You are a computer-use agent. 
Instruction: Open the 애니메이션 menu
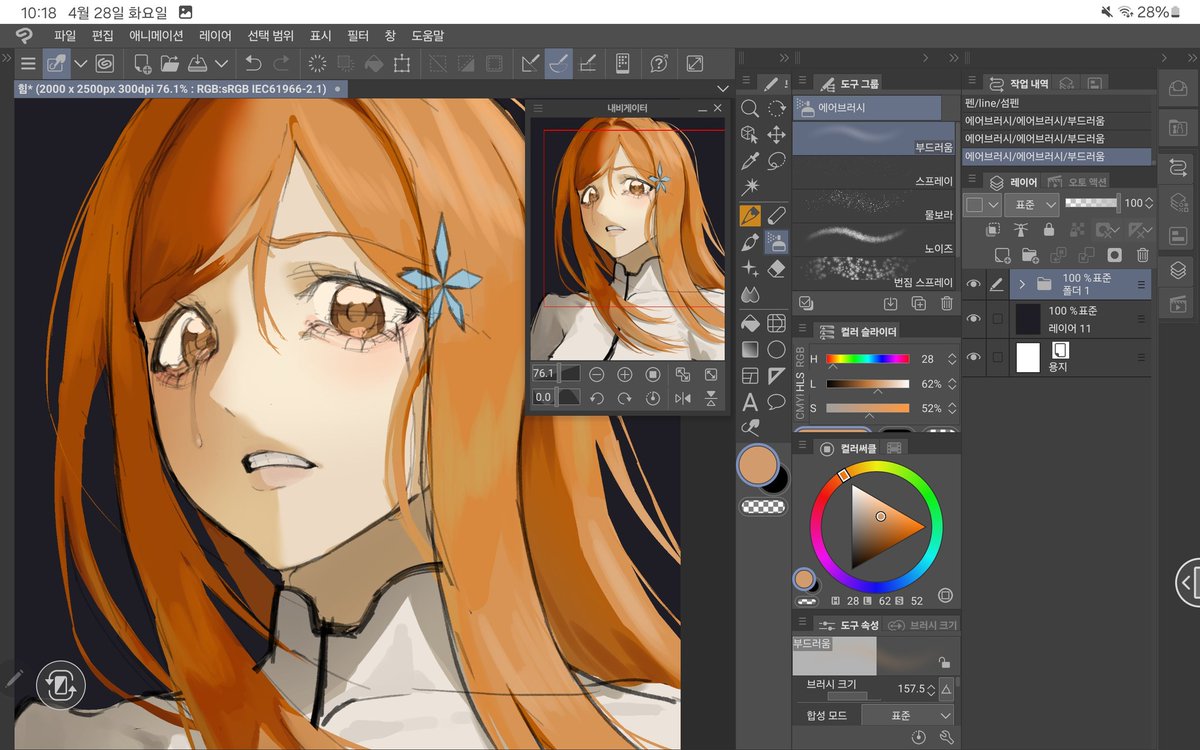tap(156, 35)
